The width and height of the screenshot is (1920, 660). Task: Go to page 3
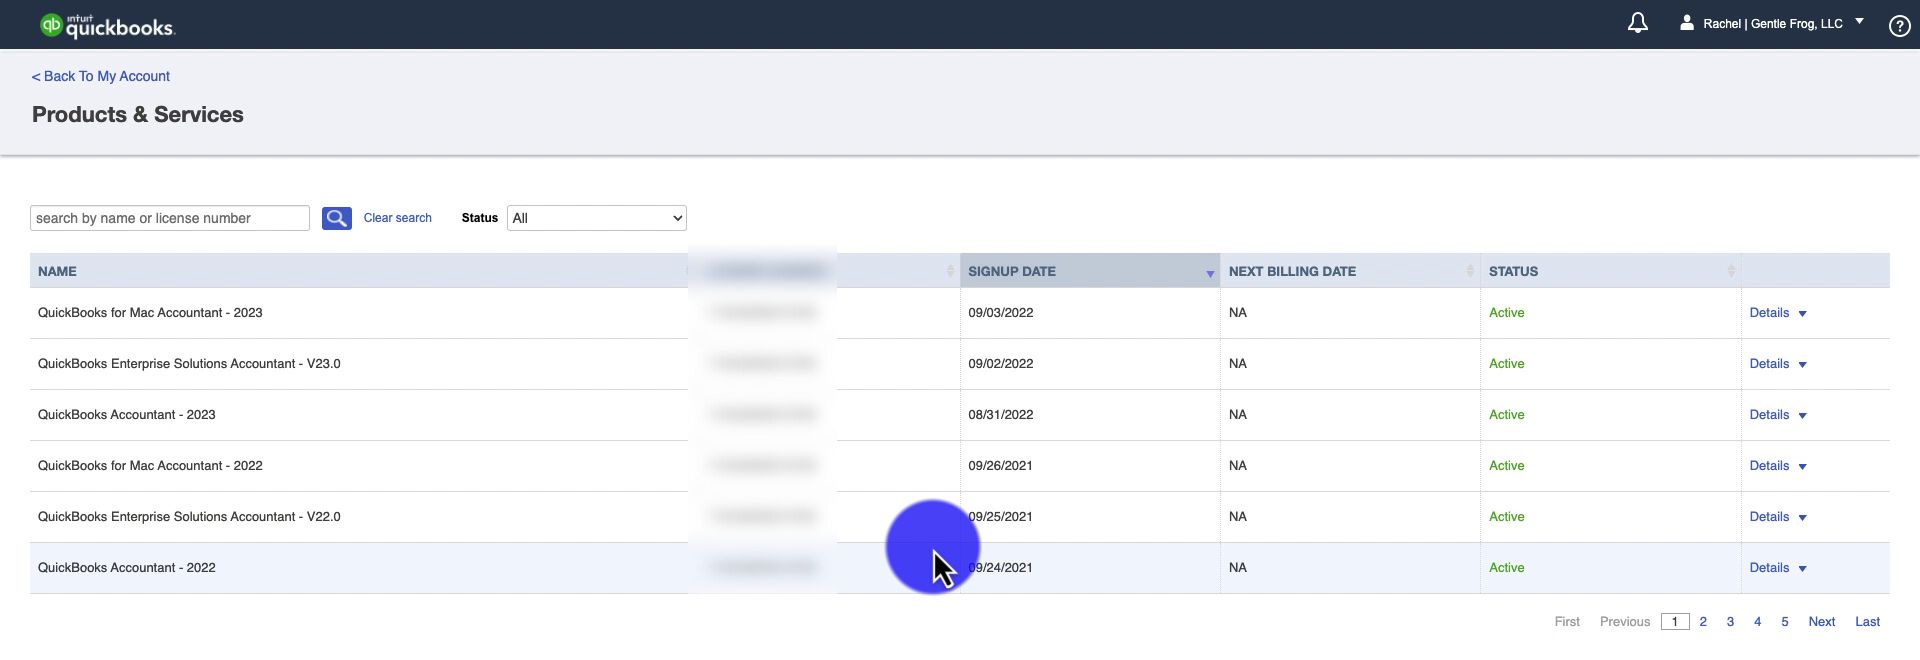tap(1730, 622)
